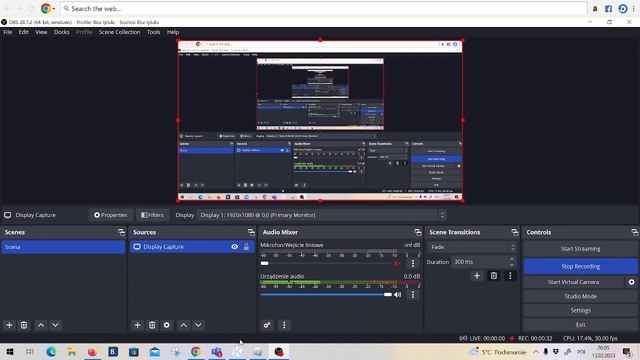Screen dimensions: 640x360
Task: Open source Filters button in toolbar
Action: (x=152, y=215)
